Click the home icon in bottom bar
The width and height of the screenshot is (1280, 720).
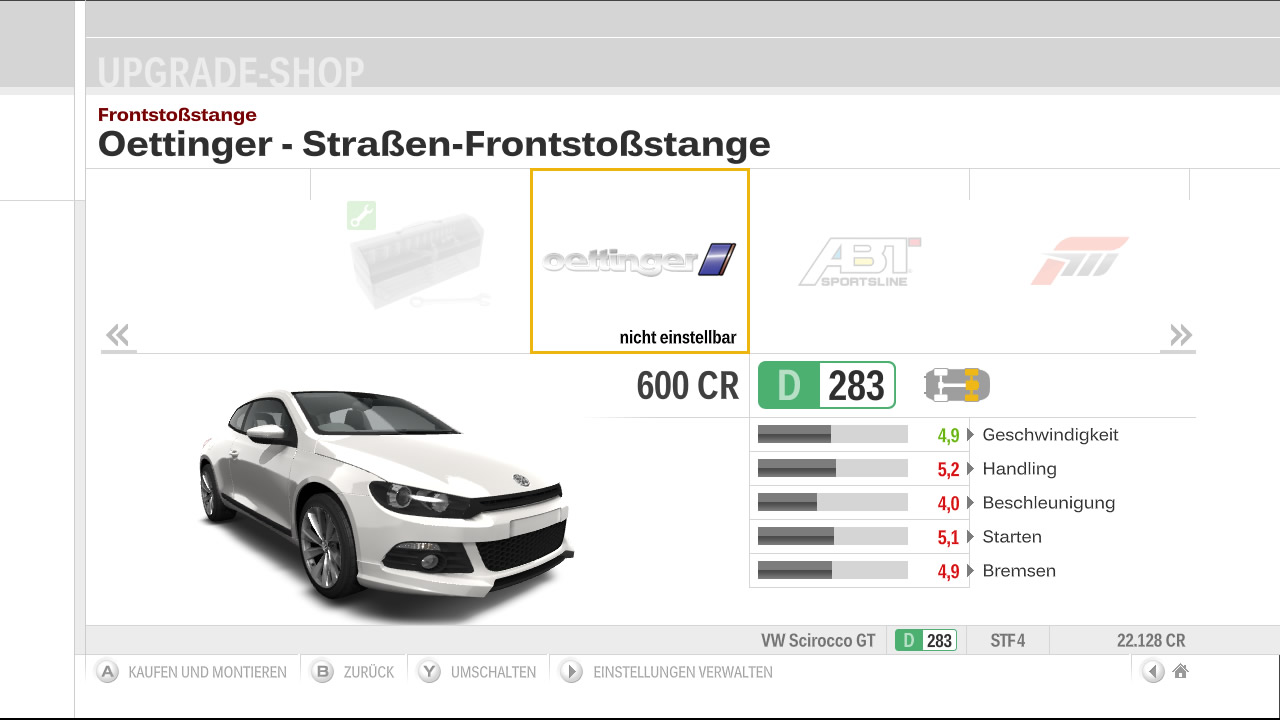click(1180, 671)
